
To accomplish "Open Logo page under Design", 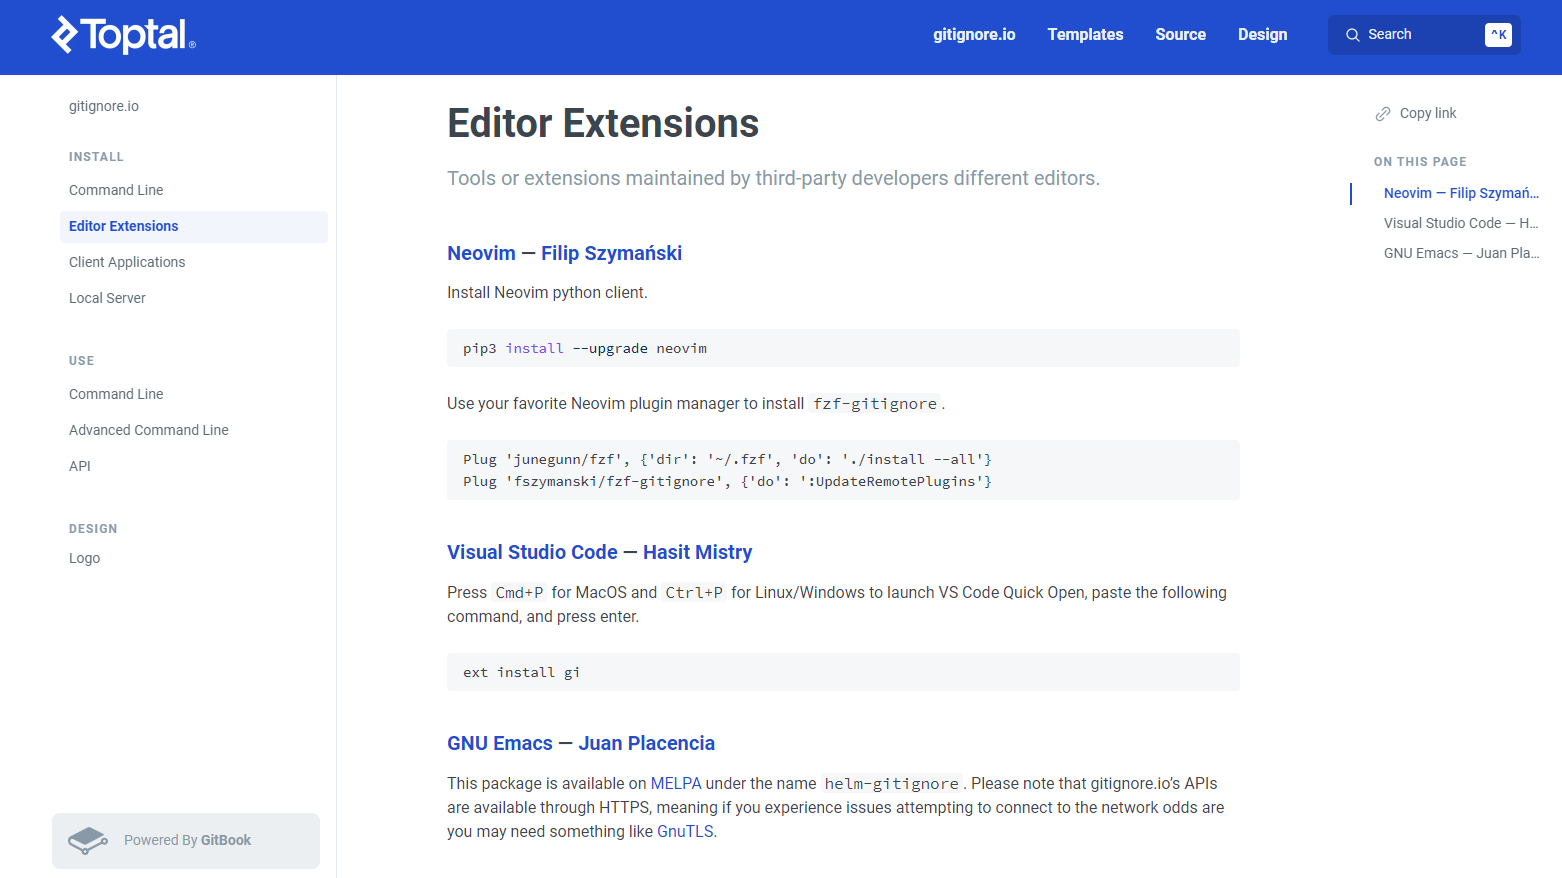I will click(x=85, y=558).
